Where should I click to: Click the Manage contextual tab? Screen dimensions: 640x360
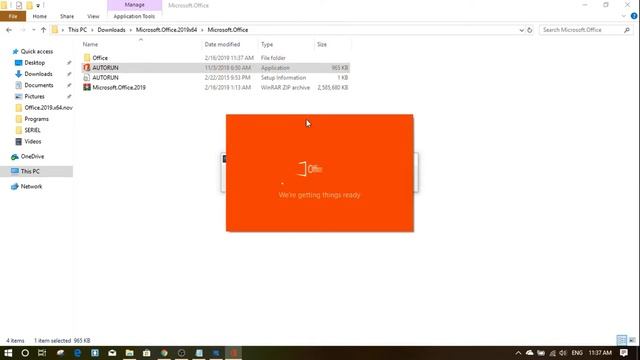coord(135,5)
